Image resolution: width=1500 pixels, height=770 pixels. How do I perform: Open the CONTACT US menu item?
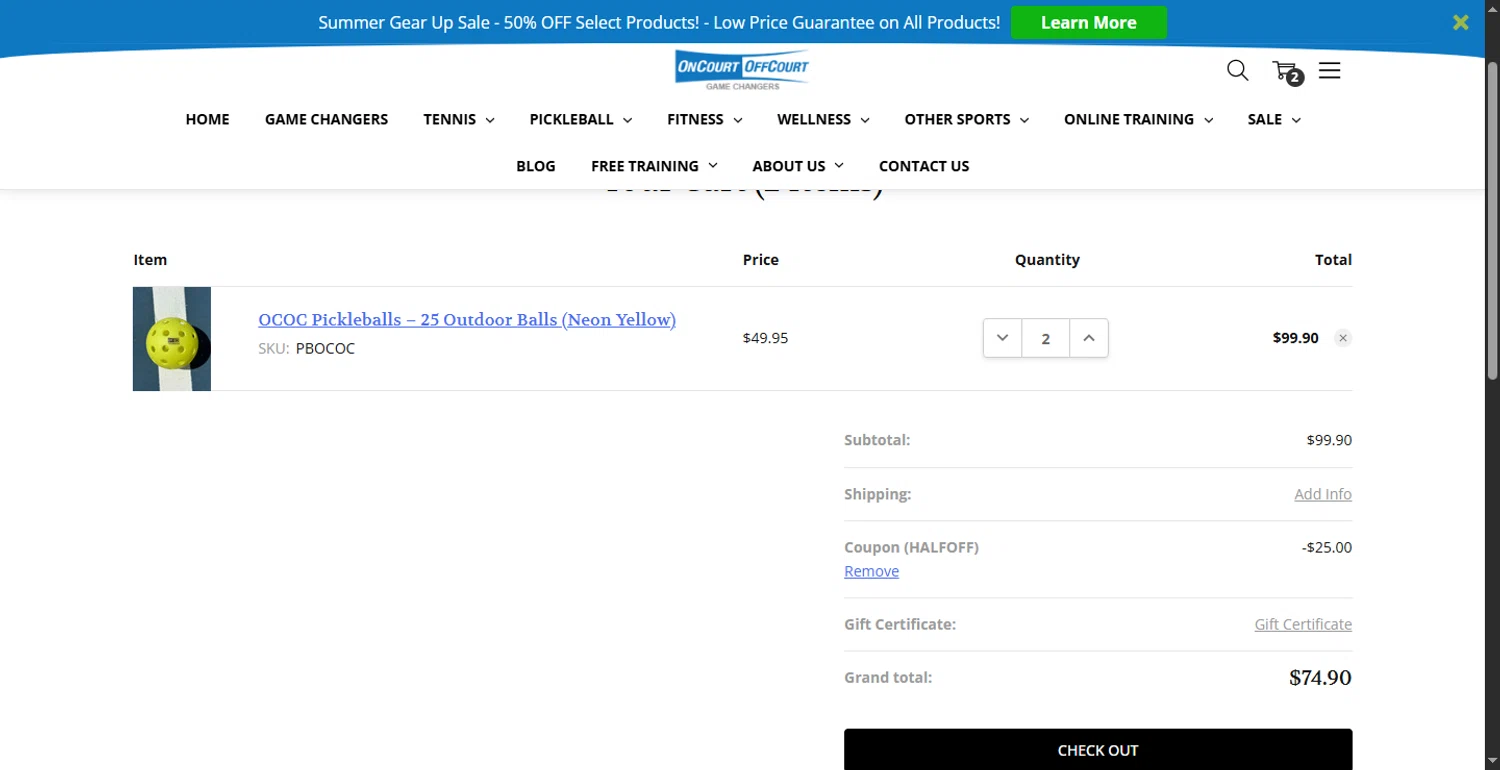click(x=924, y=166)
